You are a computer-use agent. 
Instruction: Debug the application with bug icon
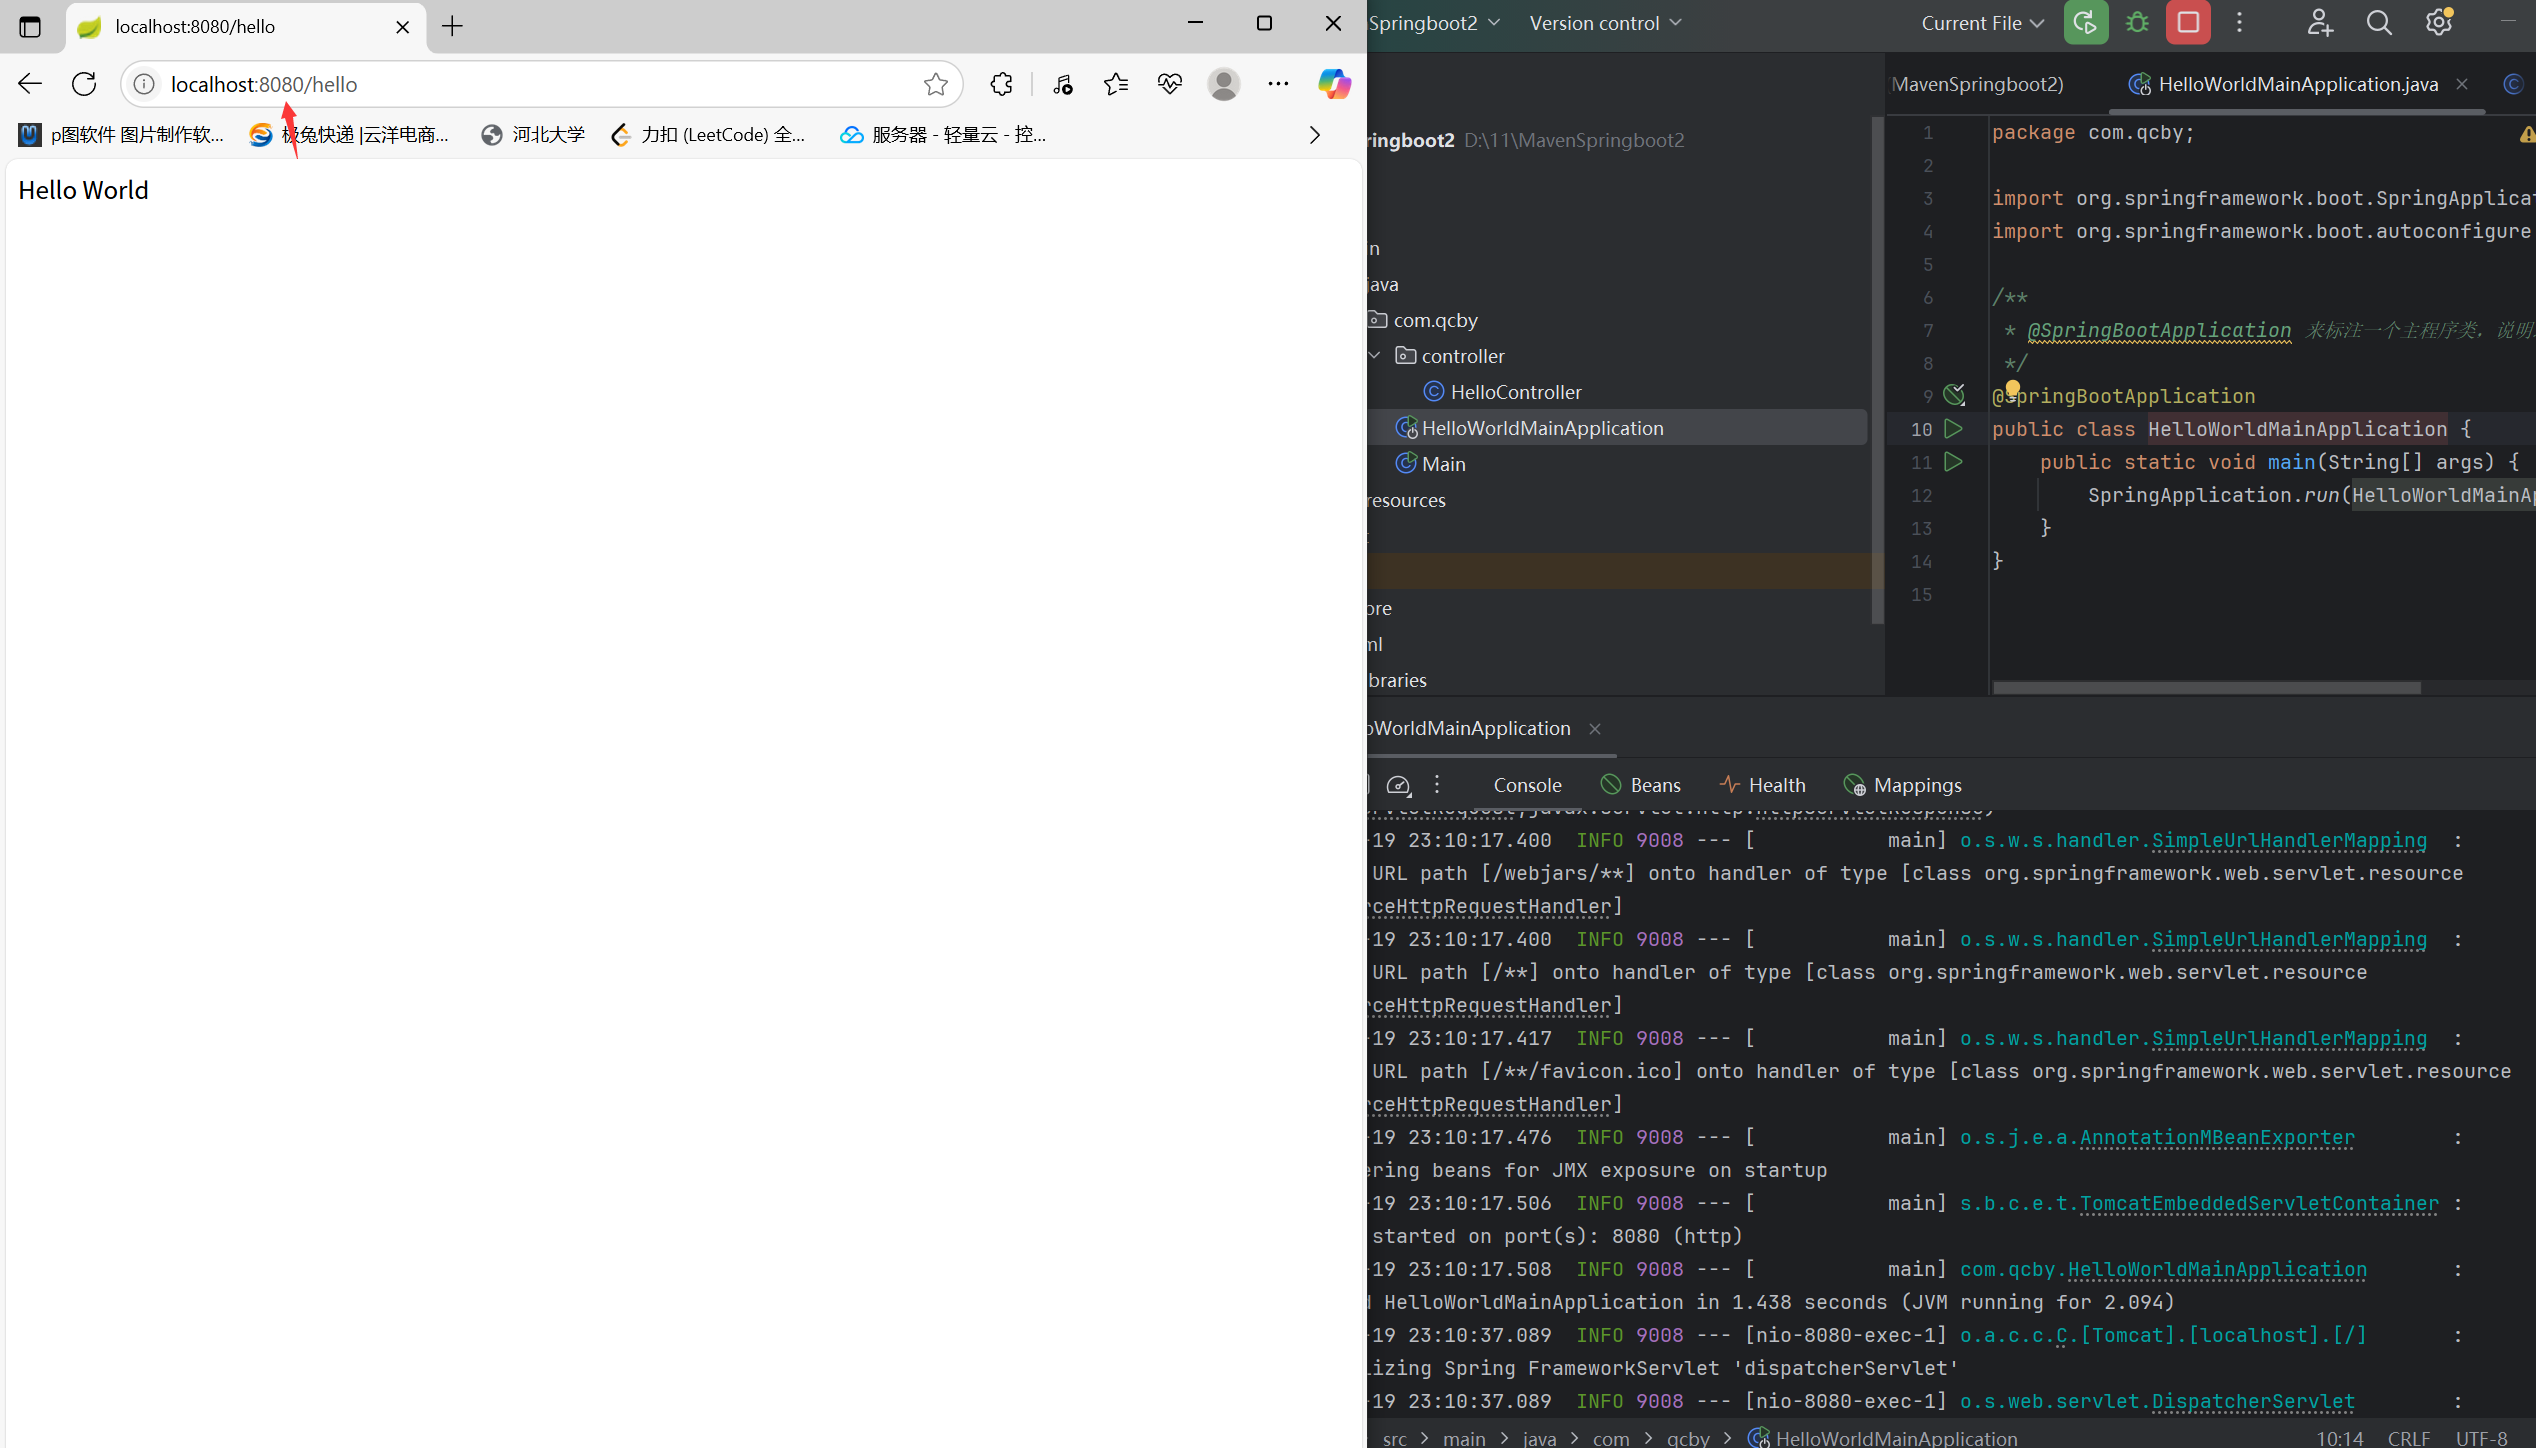(2137, 23)
